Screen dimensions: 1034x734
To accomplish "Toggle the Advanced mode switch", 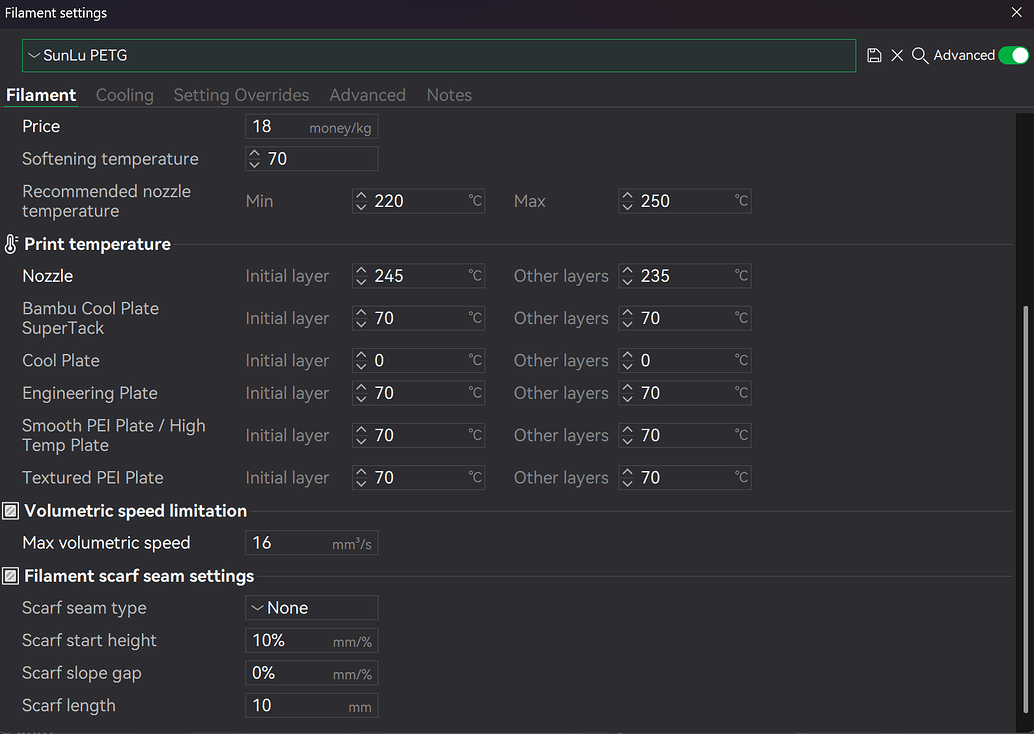I will (1014, 55).
